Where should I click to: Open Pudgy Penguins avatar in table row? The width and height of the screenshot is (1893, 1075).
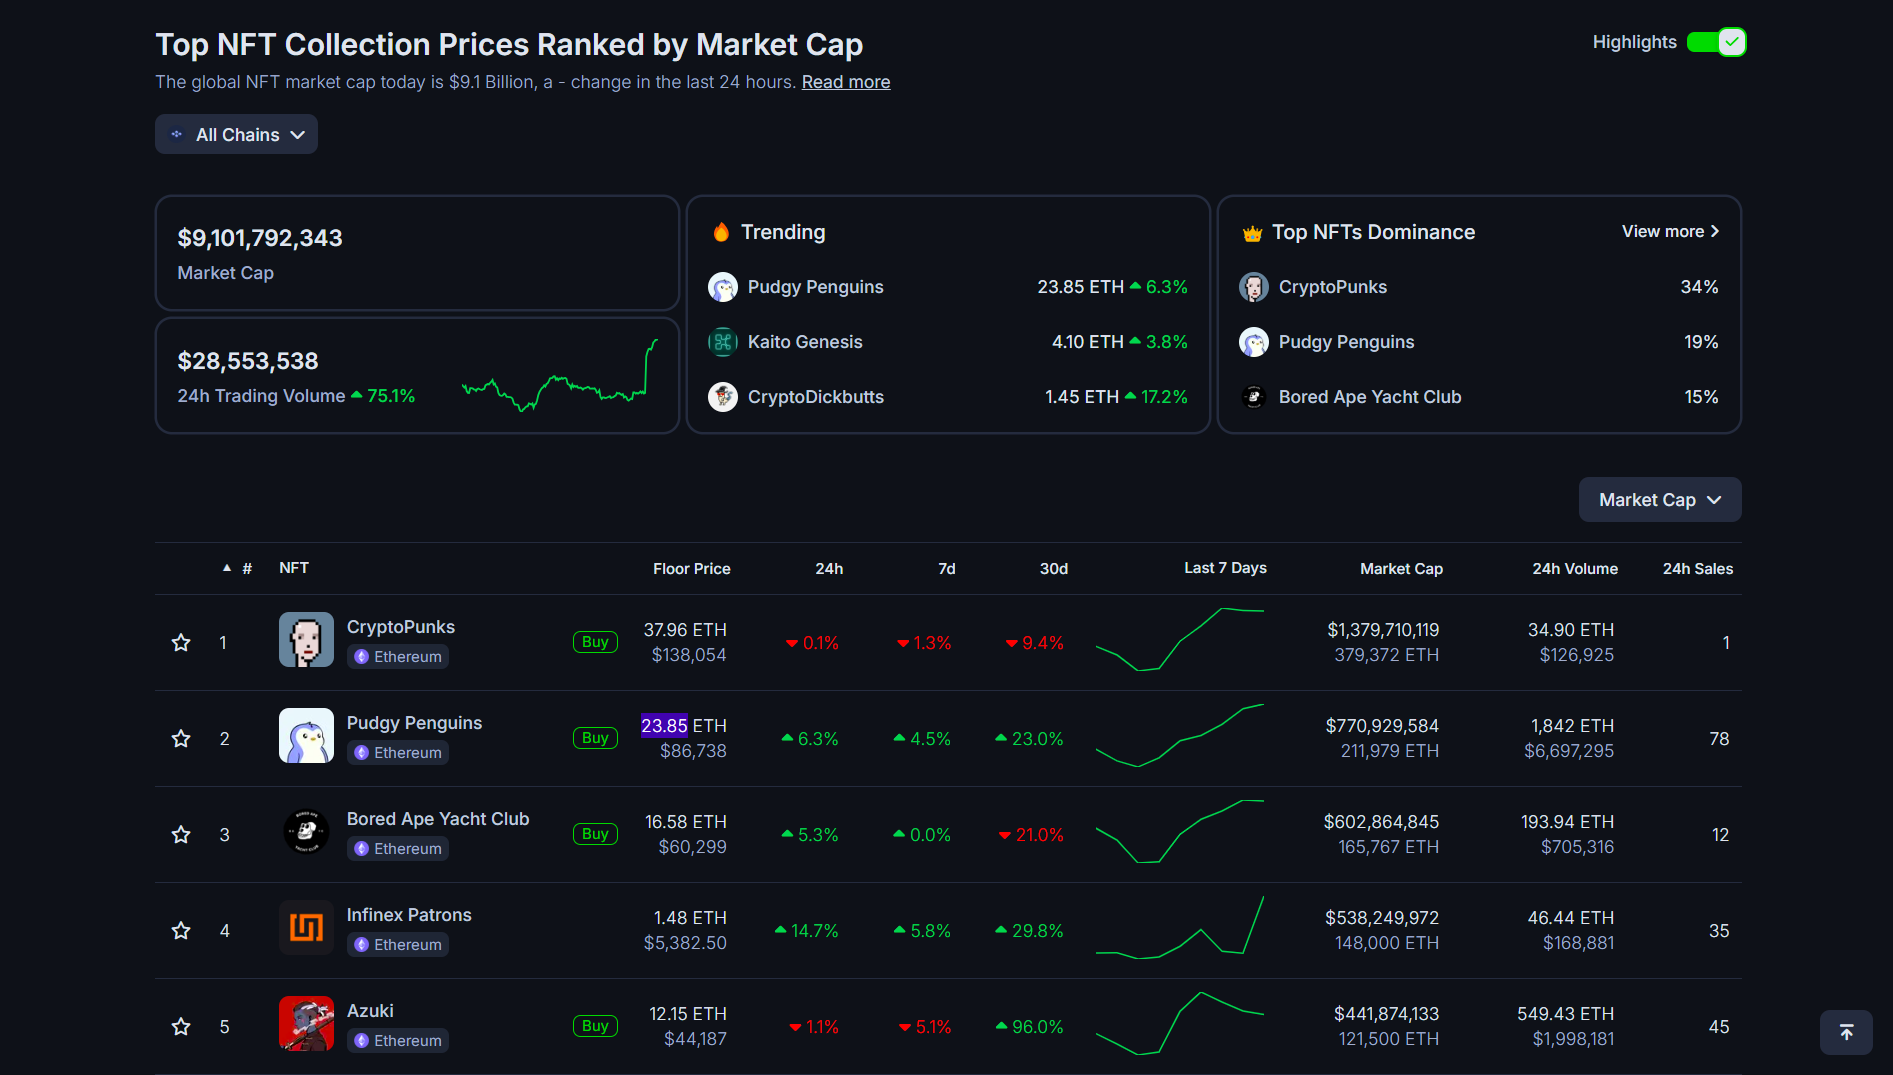[306, 736]
